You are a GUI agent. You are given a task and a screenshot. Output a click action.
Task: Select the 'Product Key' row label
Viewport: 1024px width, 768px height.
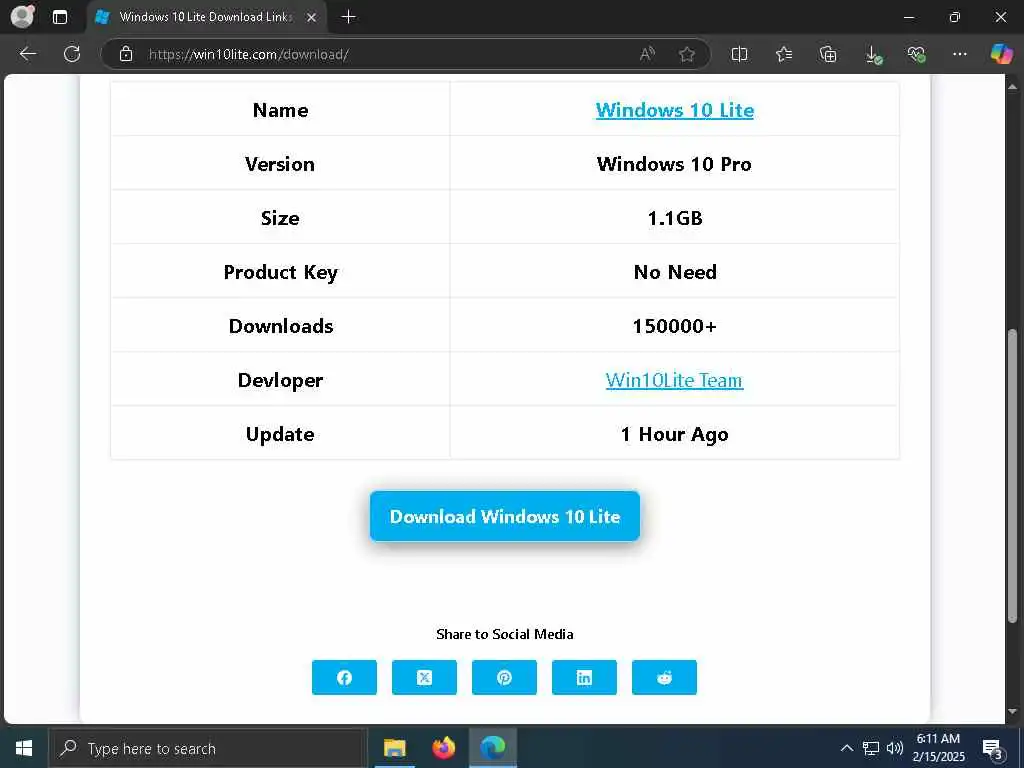[281, 272]
